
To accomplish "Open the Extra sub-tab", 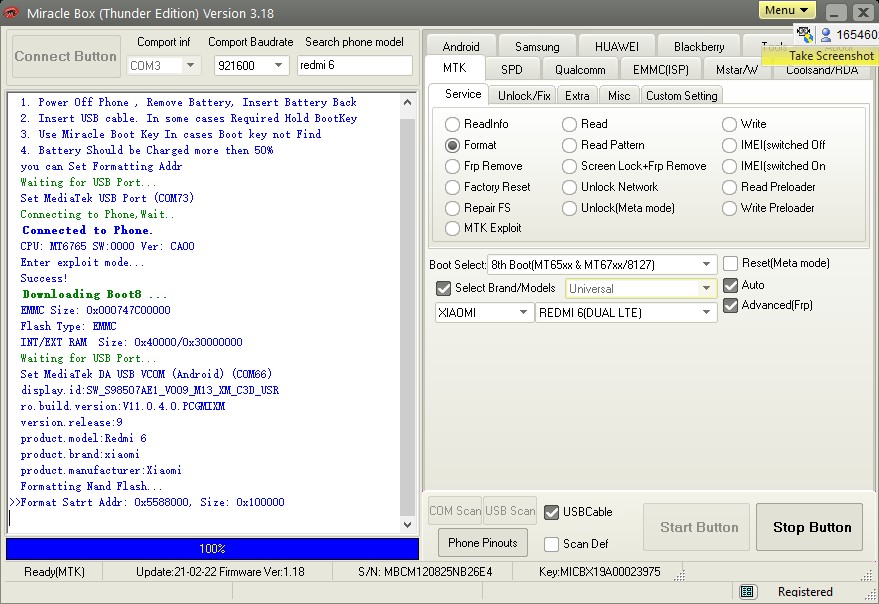I will coord(577,95).
